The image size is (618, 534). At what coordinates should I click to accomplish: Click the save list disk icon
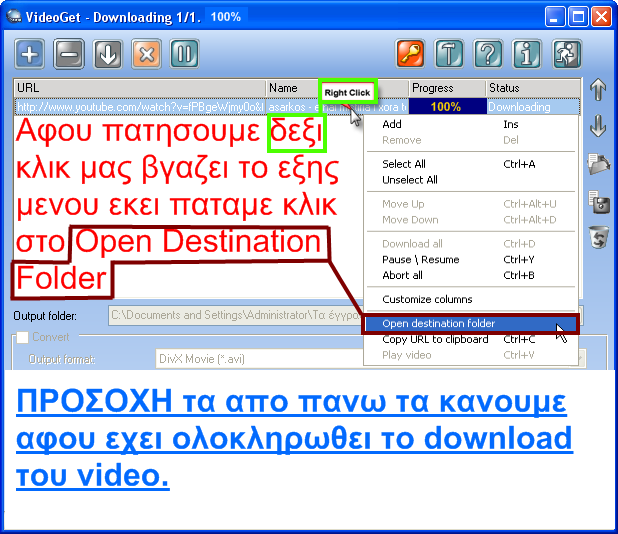click(599, 202)
